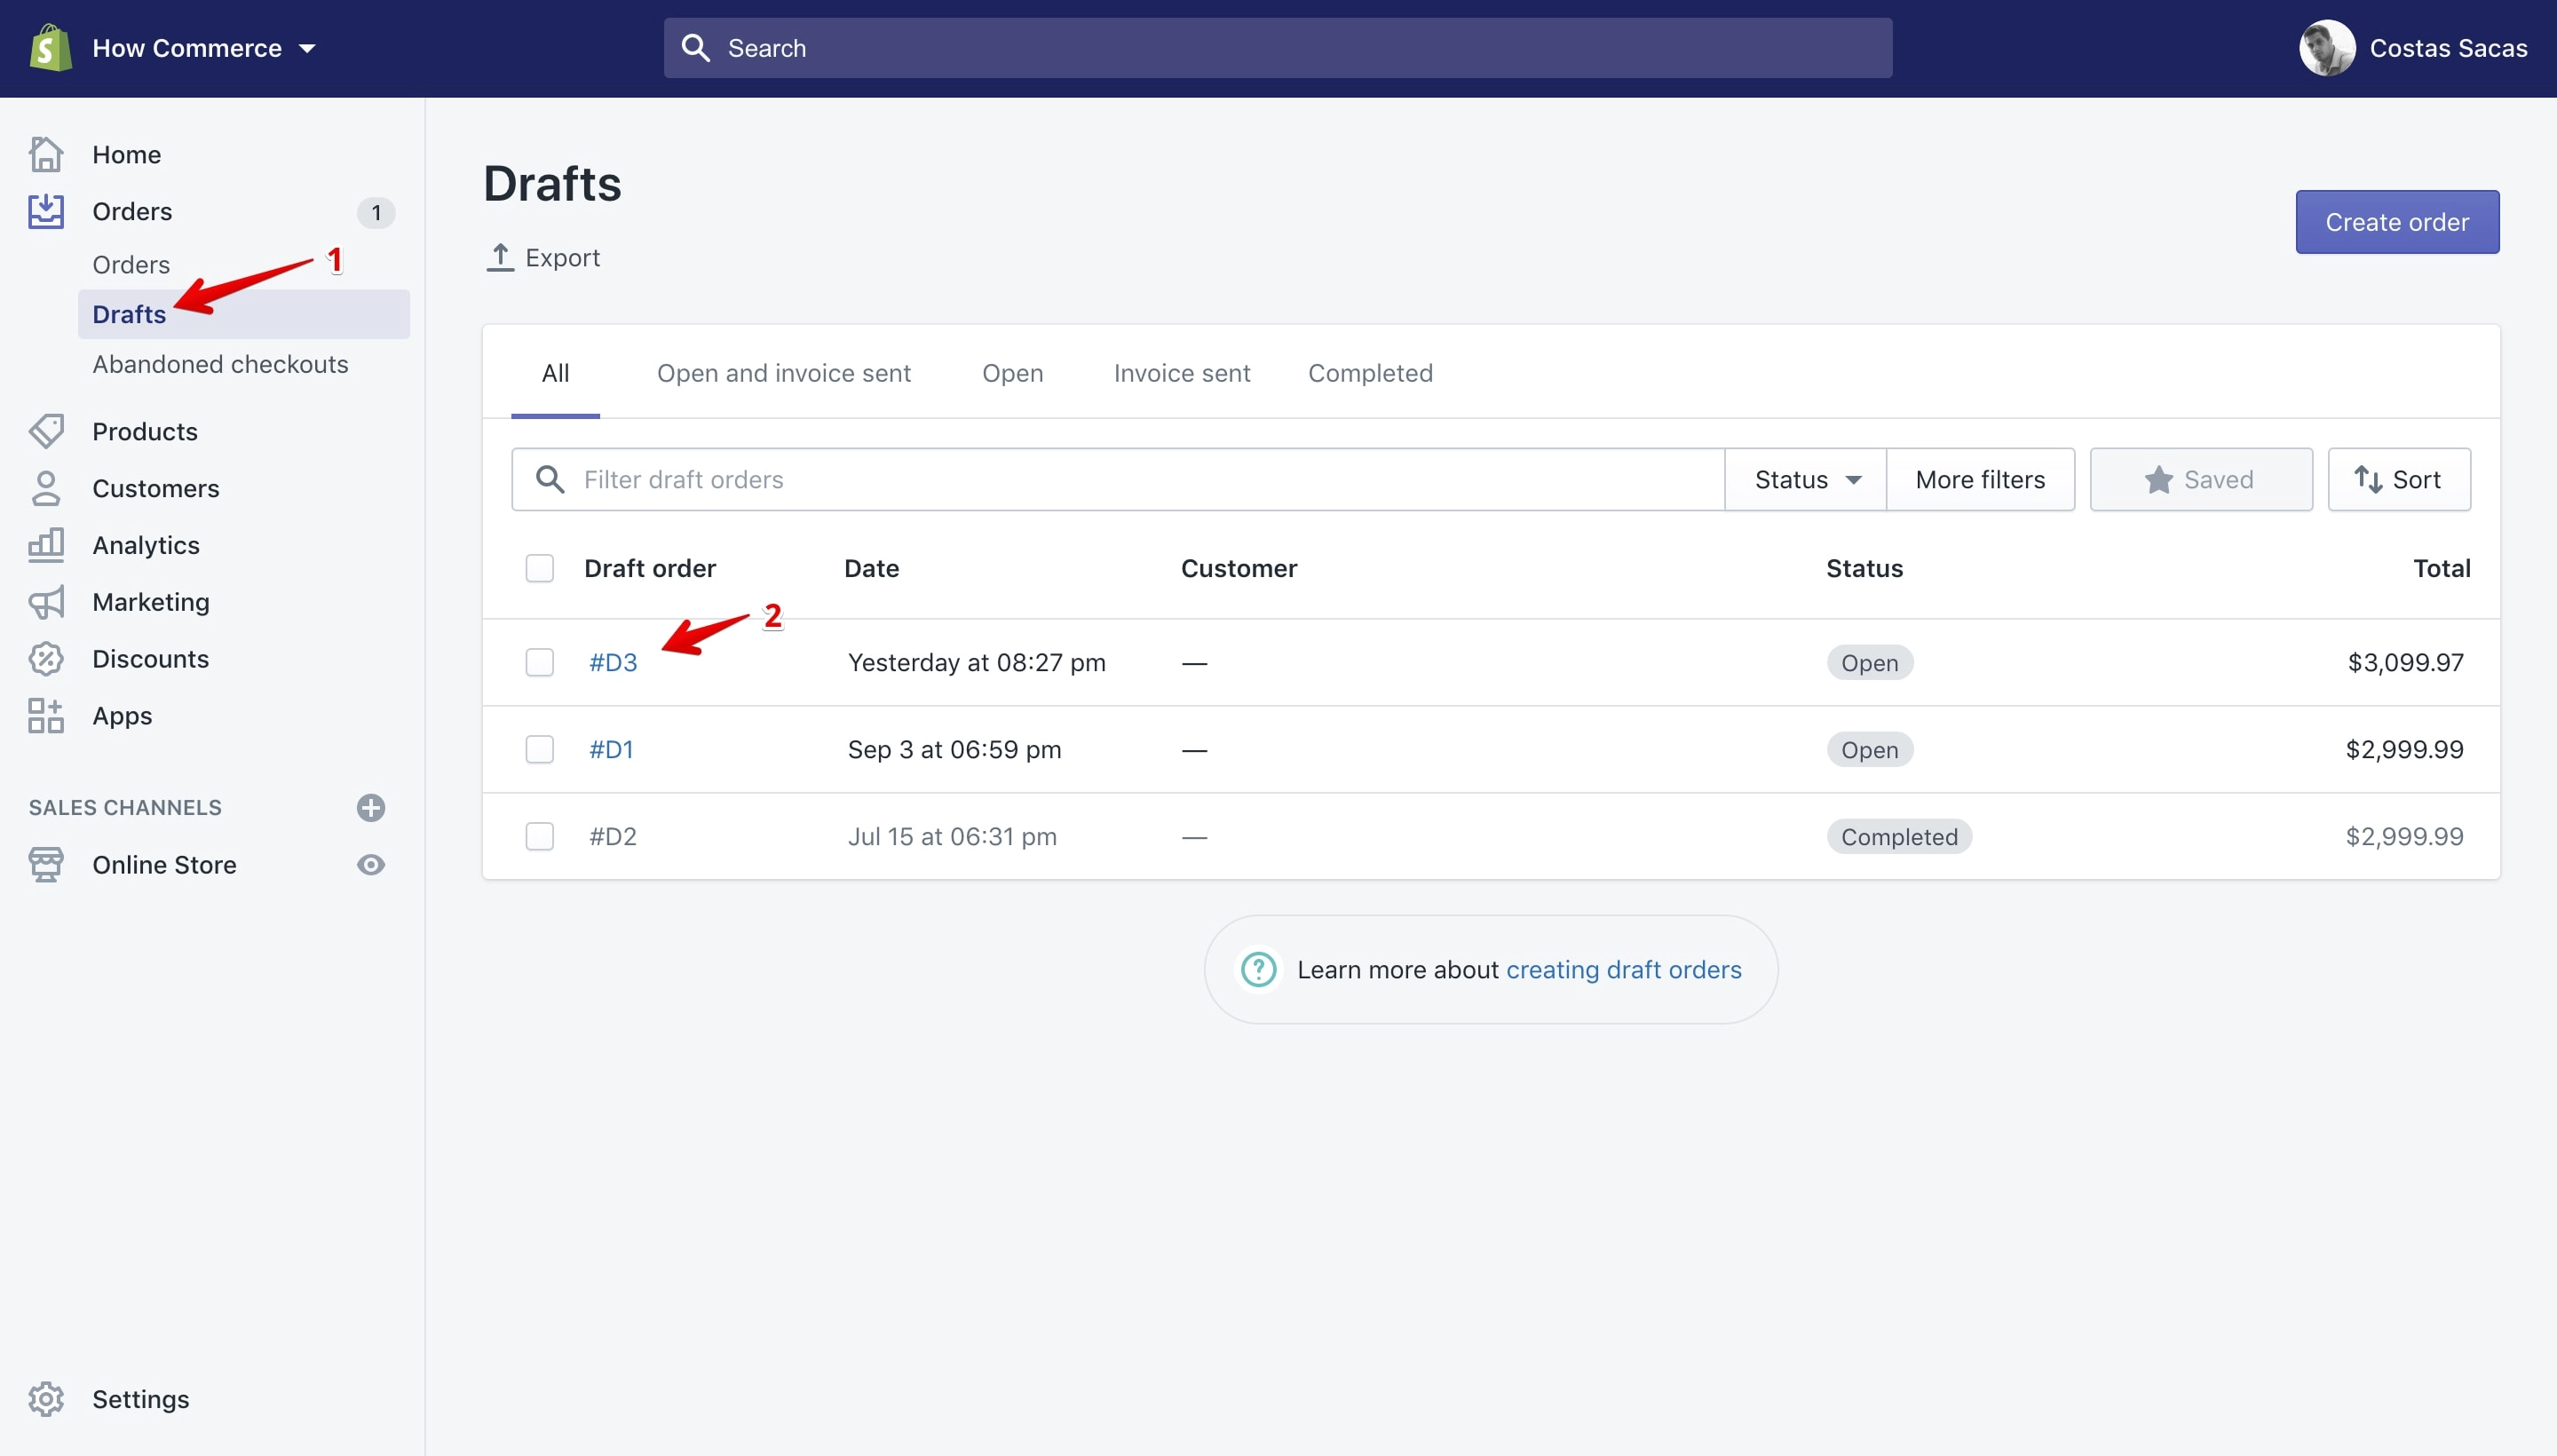Click the Home house icon
Viewport: 2557px width, 1456px height.
46,154
